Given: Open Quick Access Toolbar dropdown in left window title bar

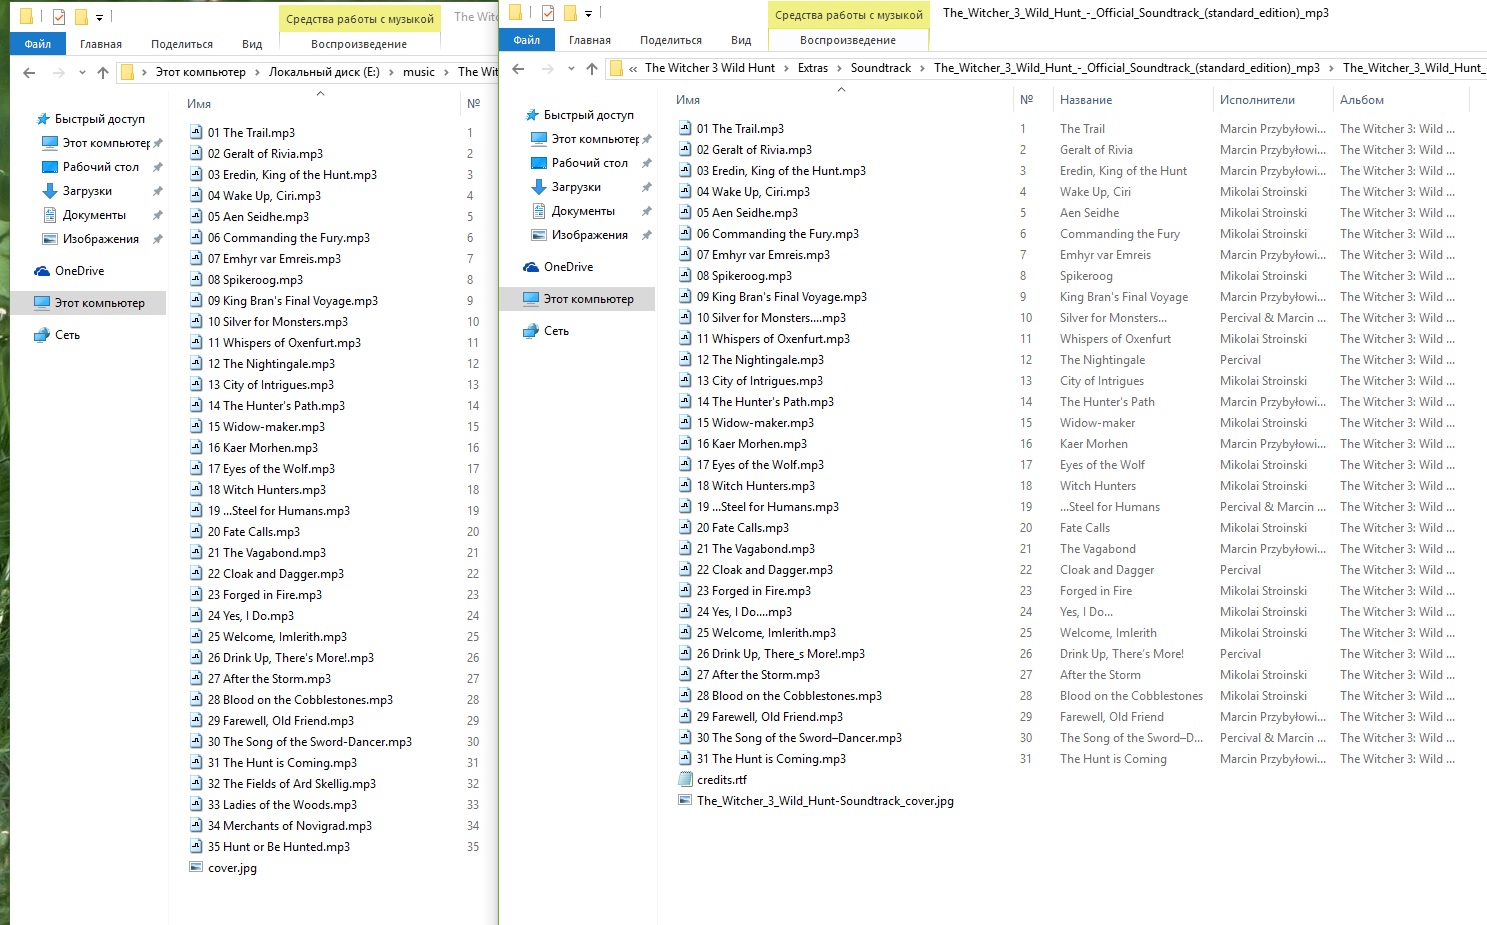Looking at the screenshot, I should tap(99, 17).
